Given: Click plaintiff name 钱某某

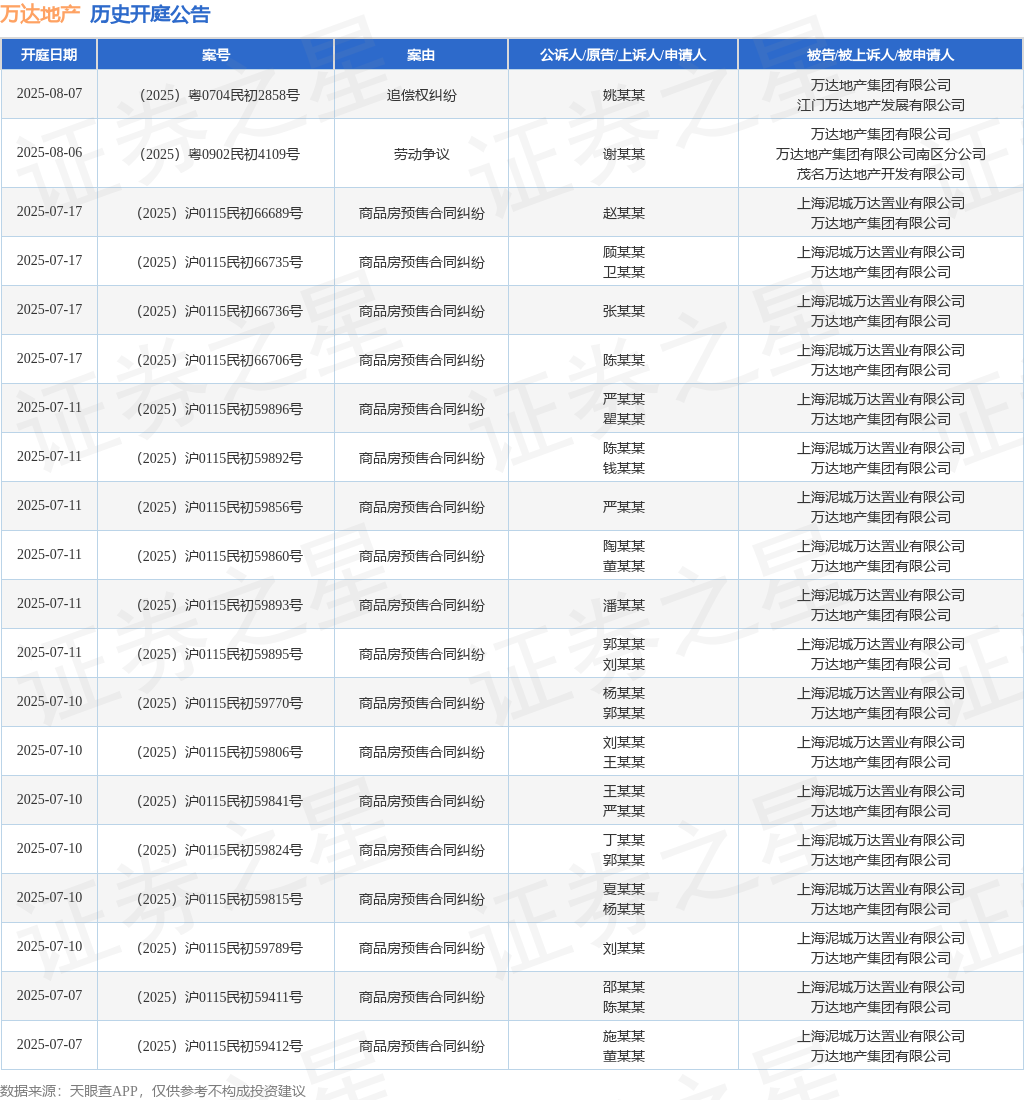Looking at the screenshot, I should [x=624, y=469].
